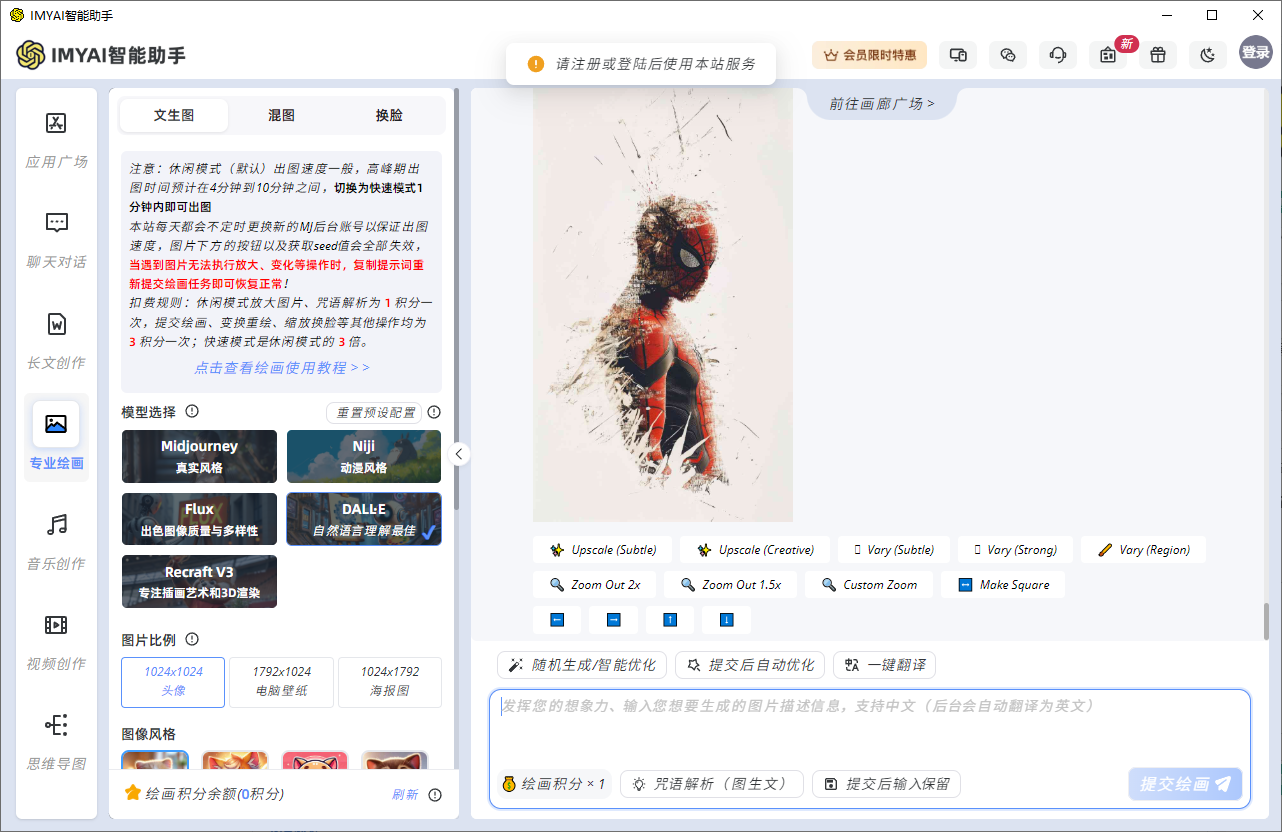1282x832 pixels.
Task: Select the Niji 动漫风格 model card
Action: pos(364,457)
